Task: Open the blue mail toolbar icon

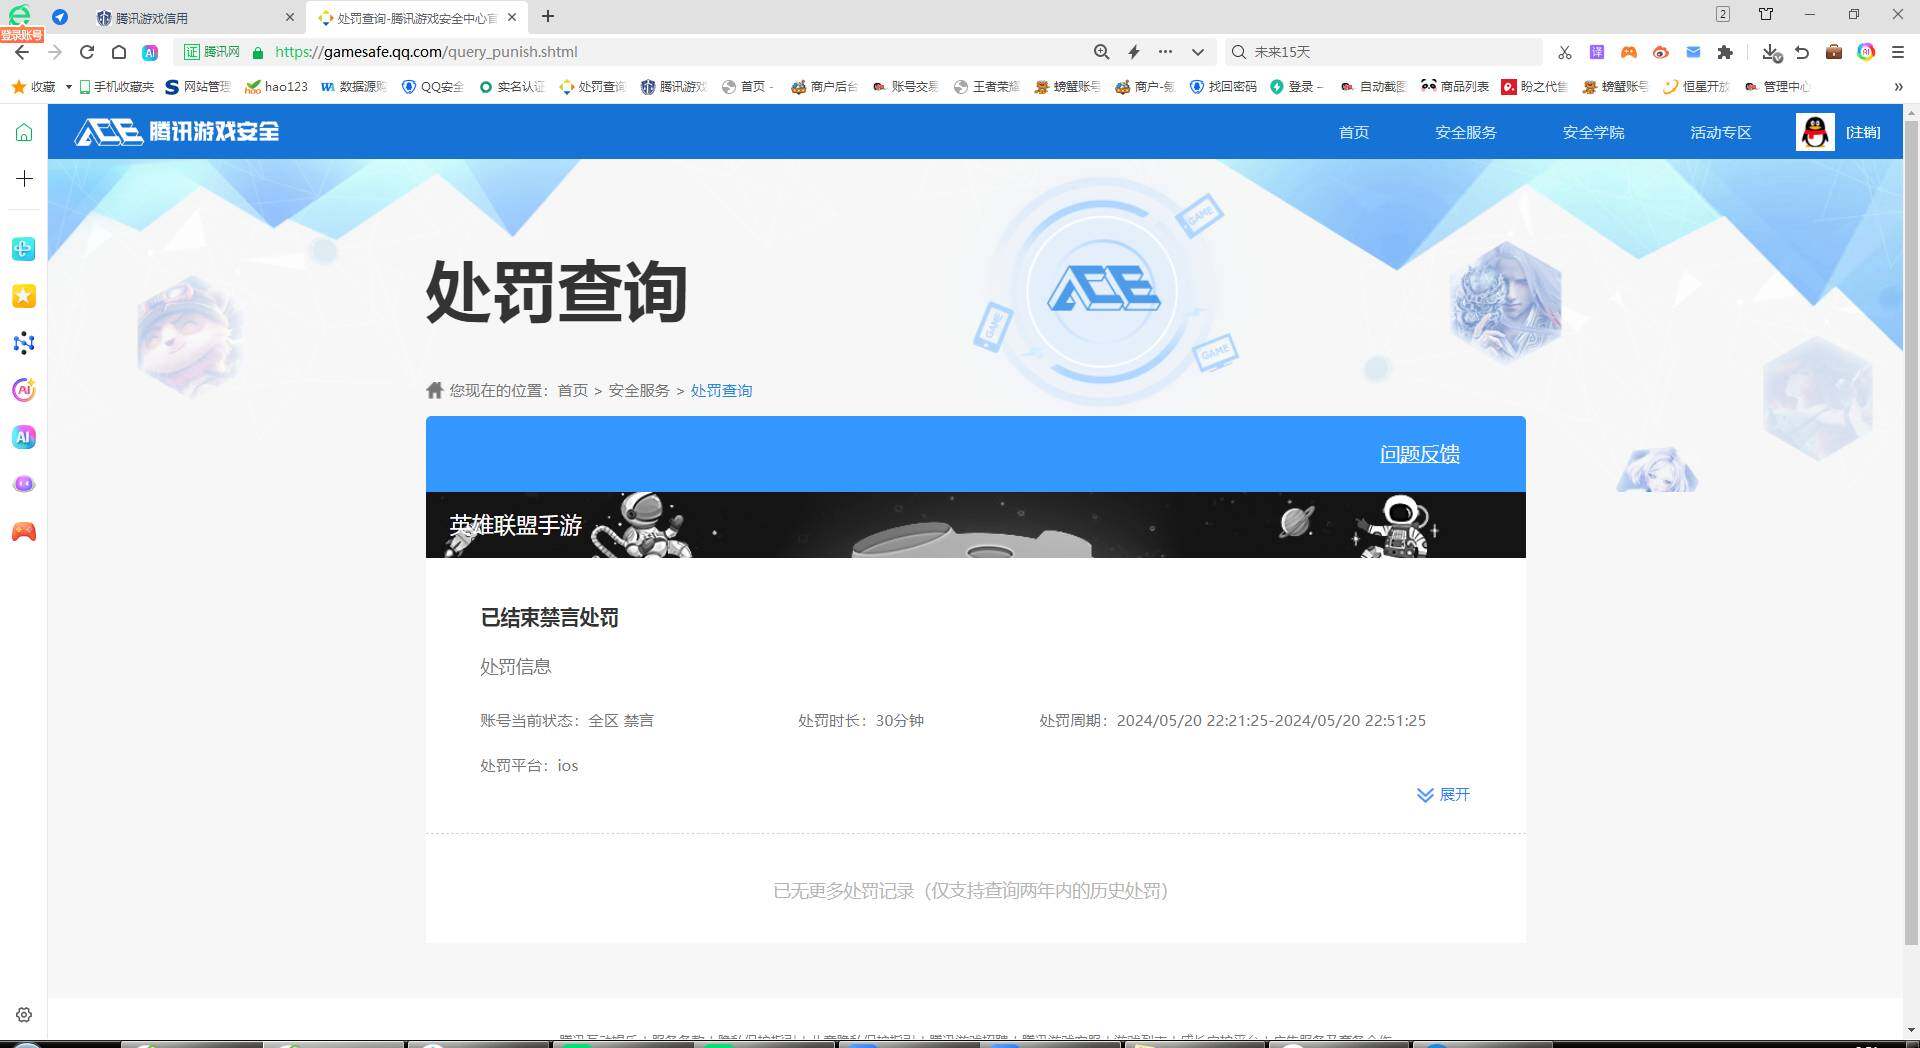Action: point(1693,52)
